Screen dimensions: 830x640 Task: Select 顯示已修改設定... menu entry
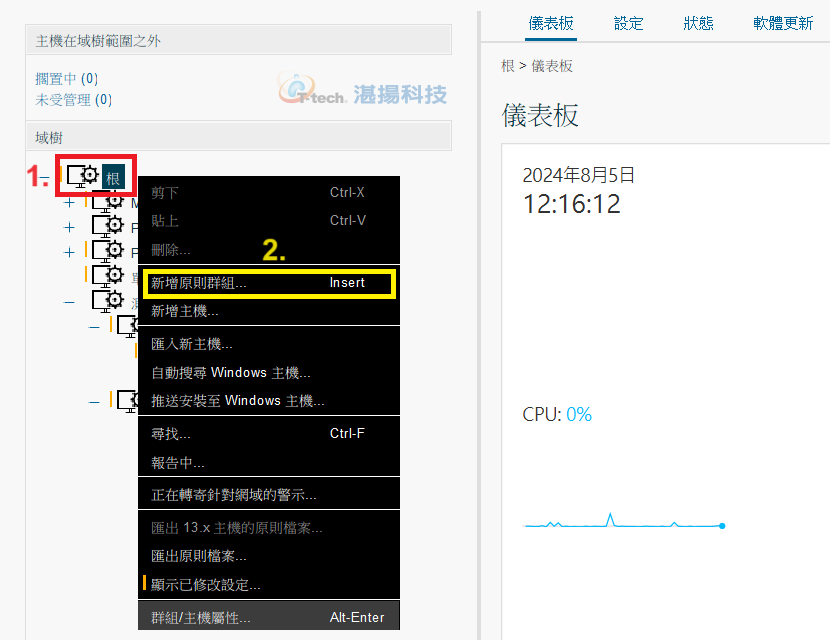(206, 584)
